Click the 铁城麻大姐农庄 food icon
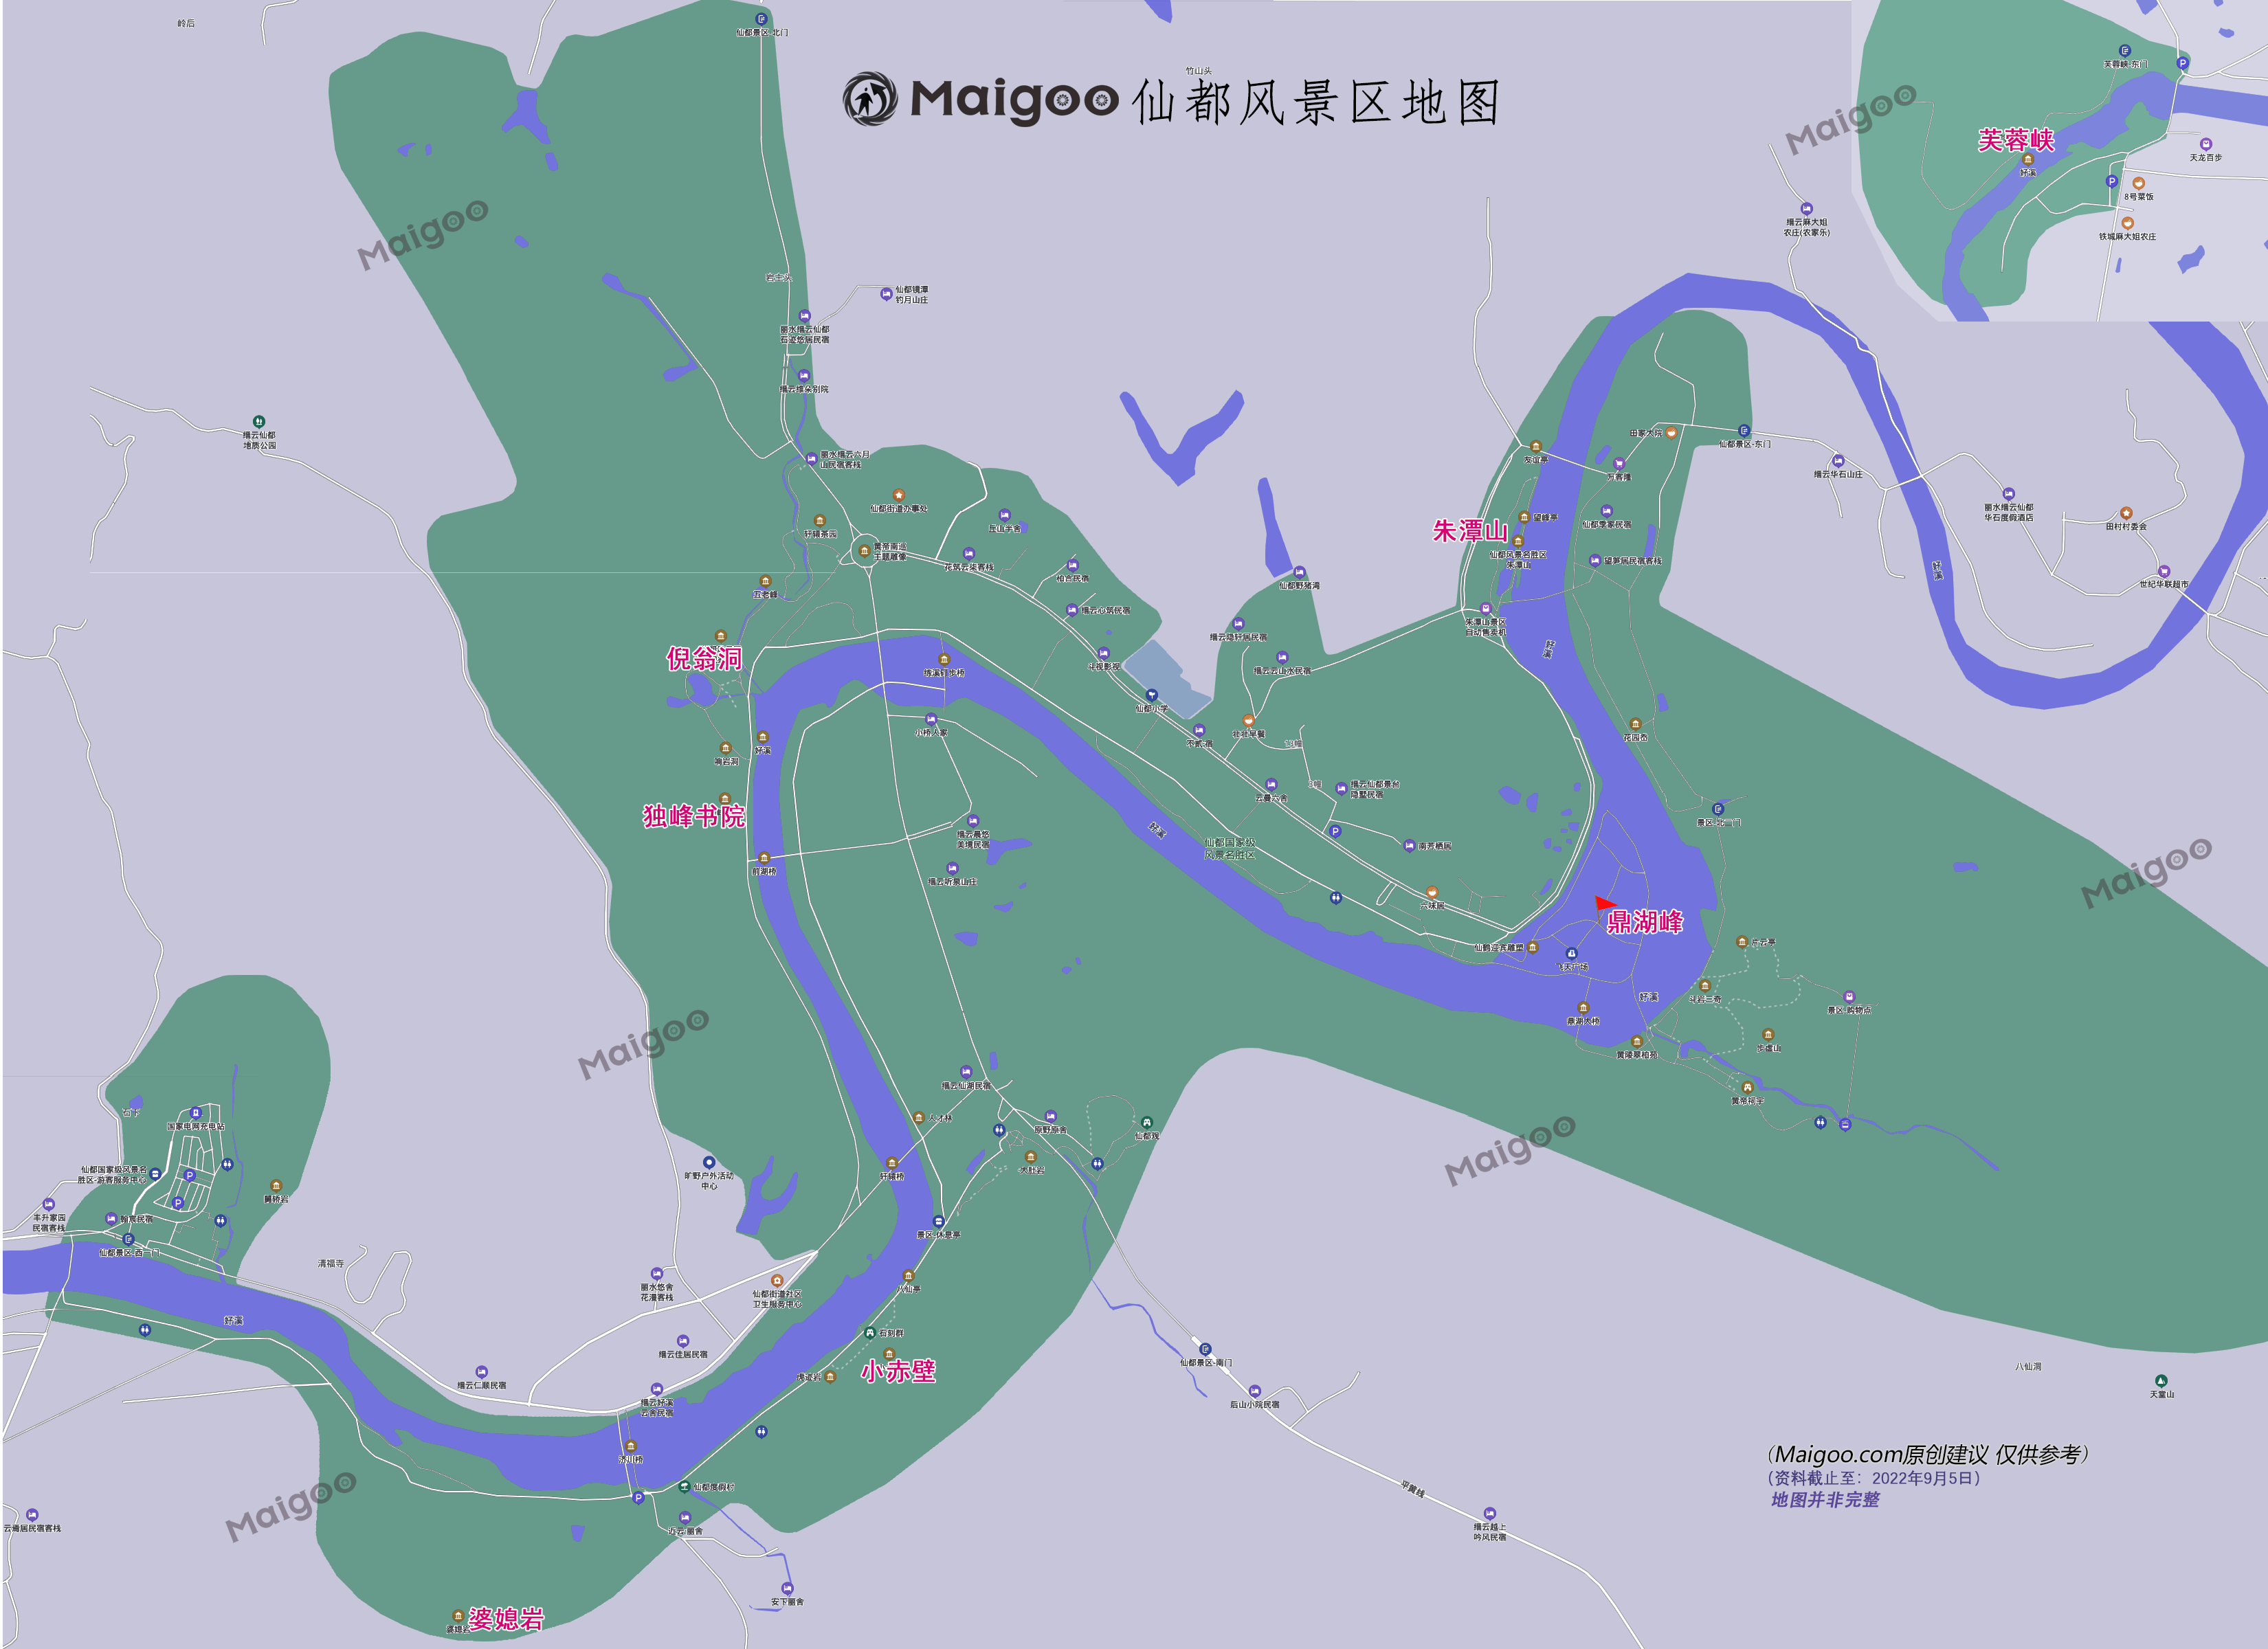 click(x=2127, y=223)
